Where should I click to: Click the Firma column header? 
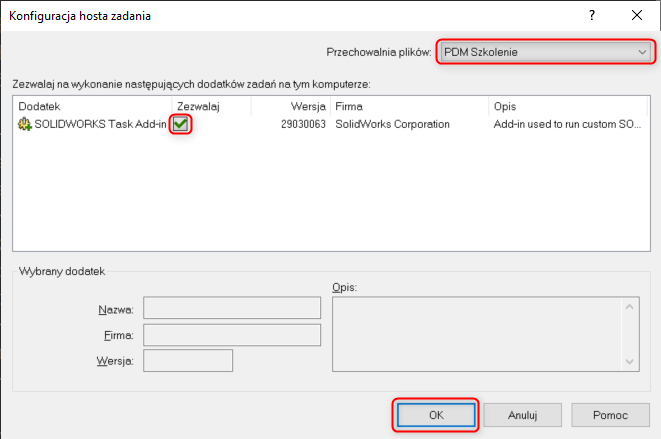click(x=408, y=105)
